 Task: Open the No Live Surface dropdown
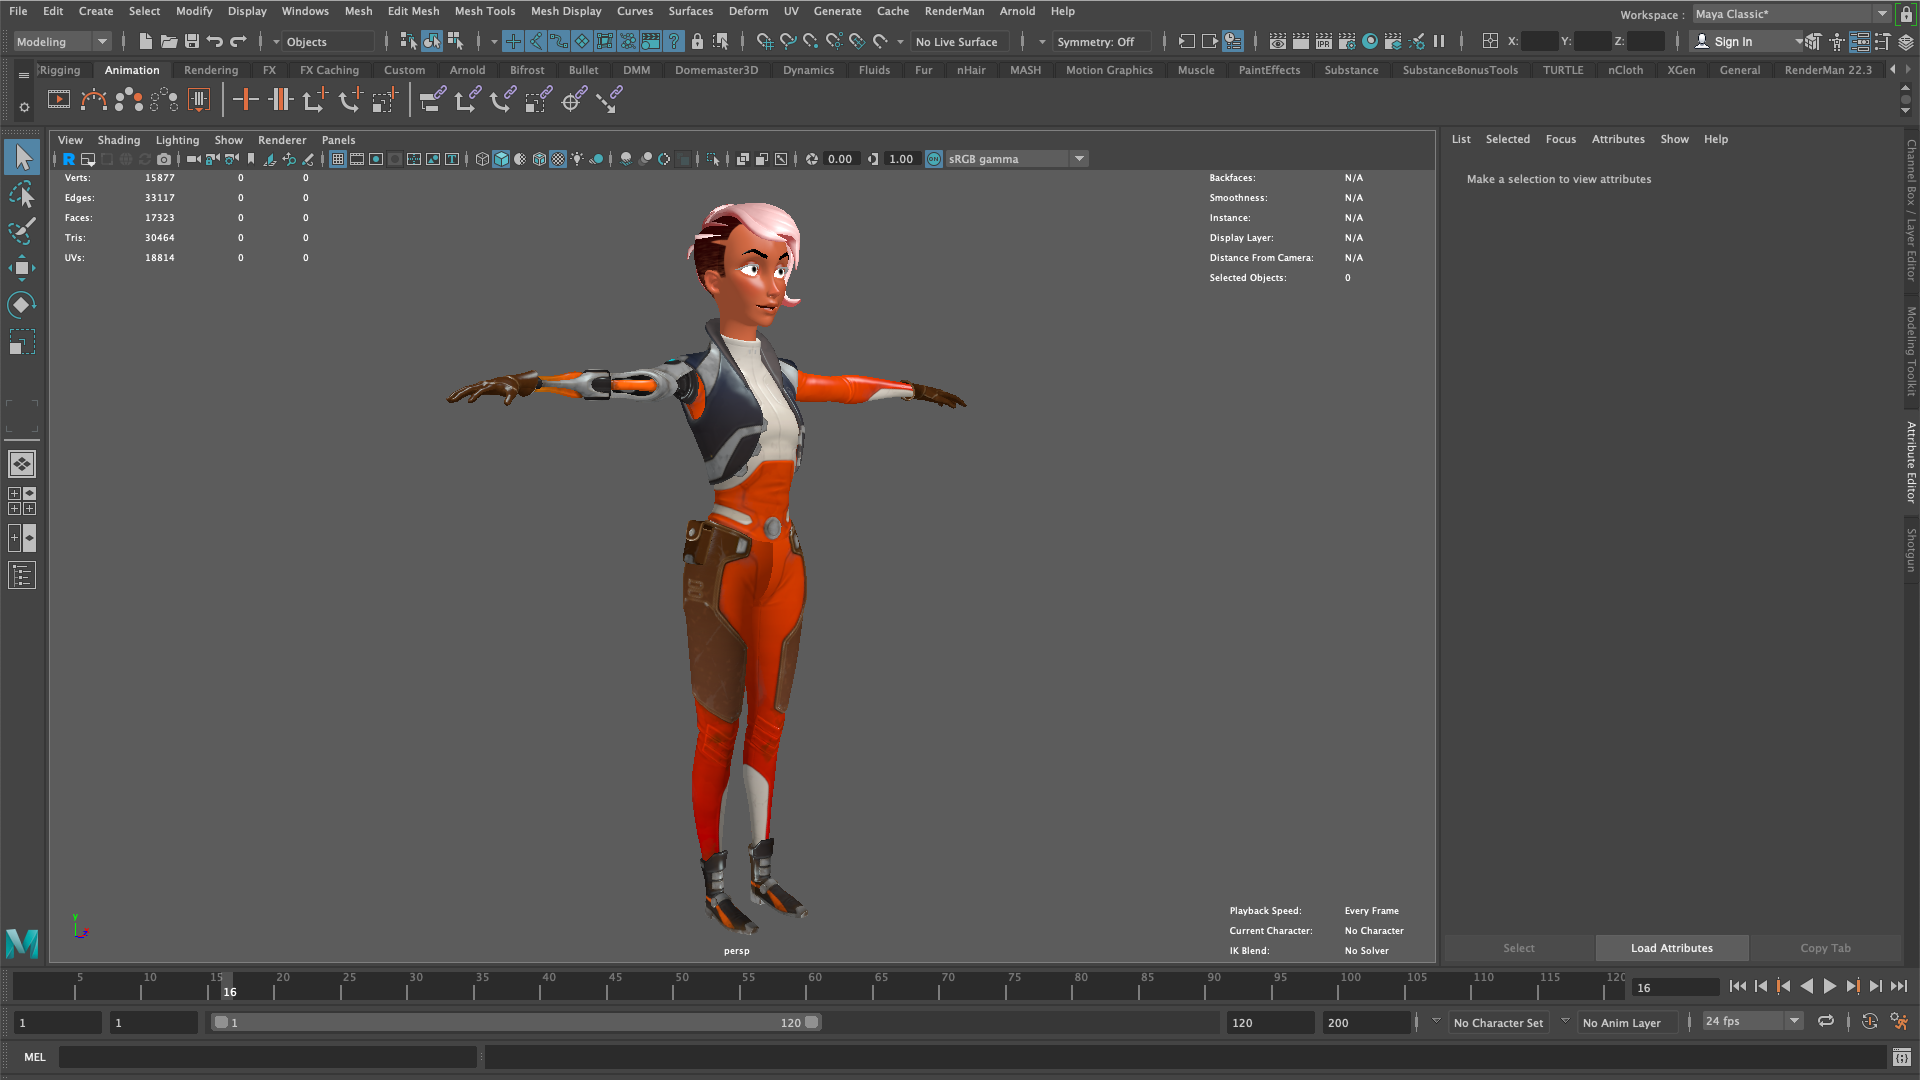point(957,41)
